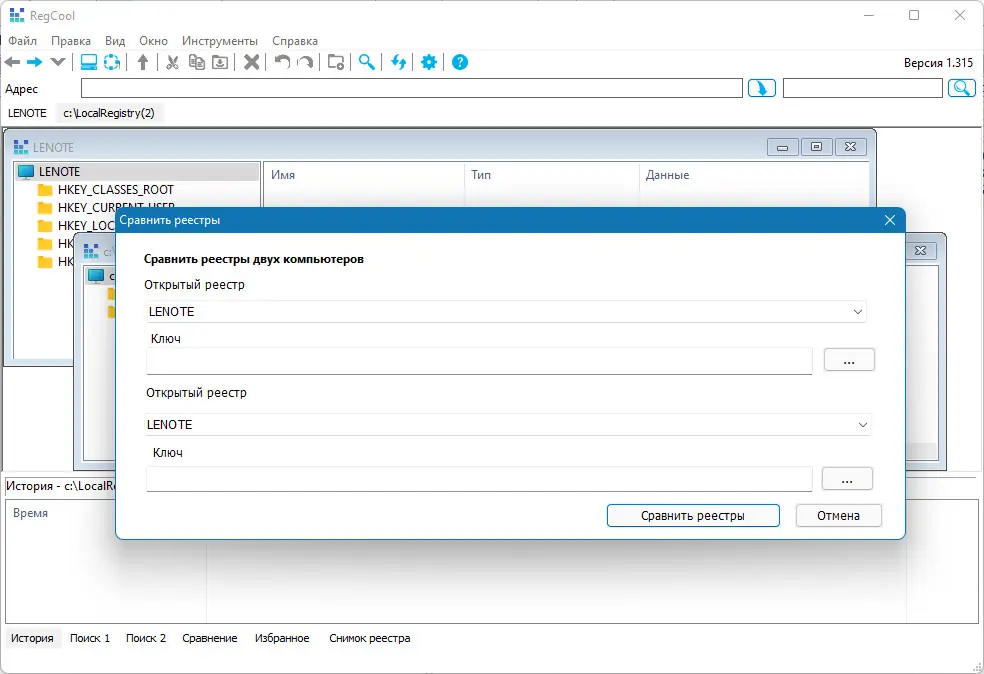
Task: Click the quick search text box at top right
Action: click(863, 88)
